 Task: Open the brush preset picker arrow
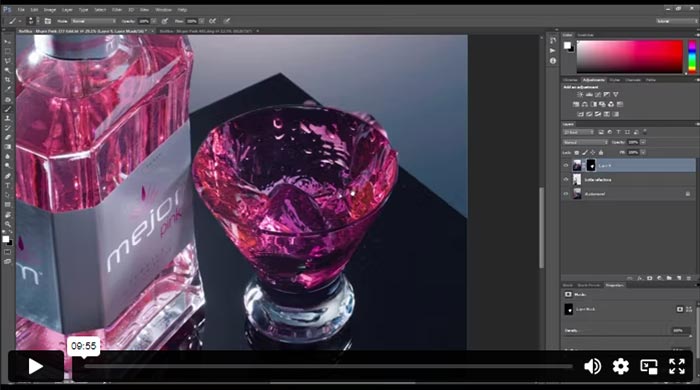38,21
